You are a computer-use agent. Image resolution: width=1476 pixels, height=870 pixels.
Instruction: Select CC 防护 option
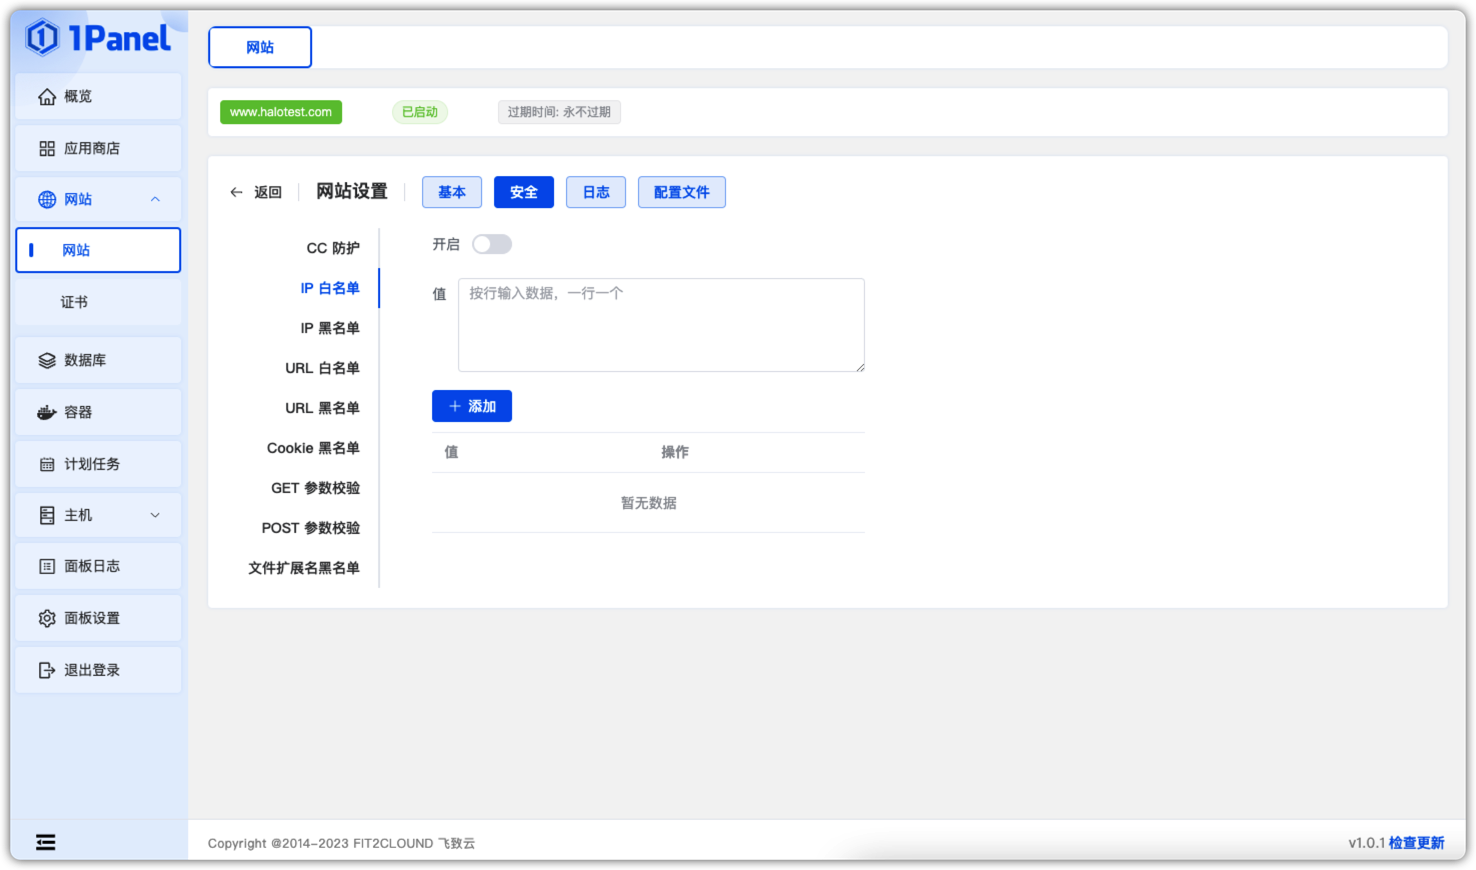pos(332,248)
